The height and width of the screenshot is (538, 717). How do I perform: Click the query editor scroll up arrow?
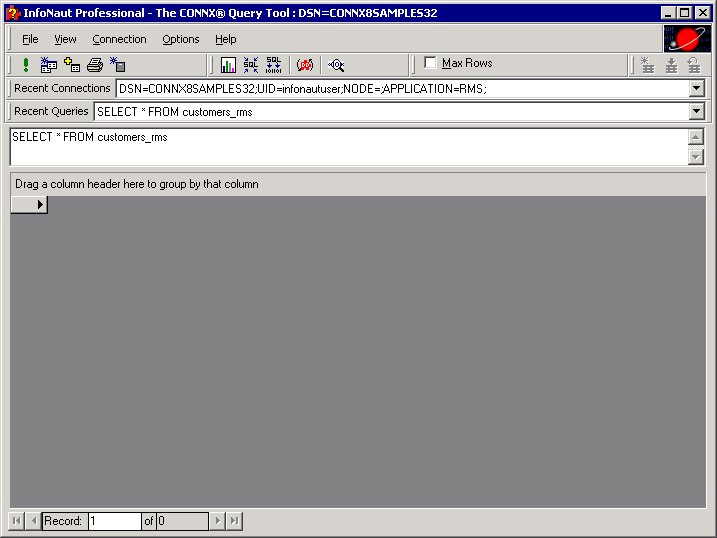pyautogui.click(x=696, y=137)
